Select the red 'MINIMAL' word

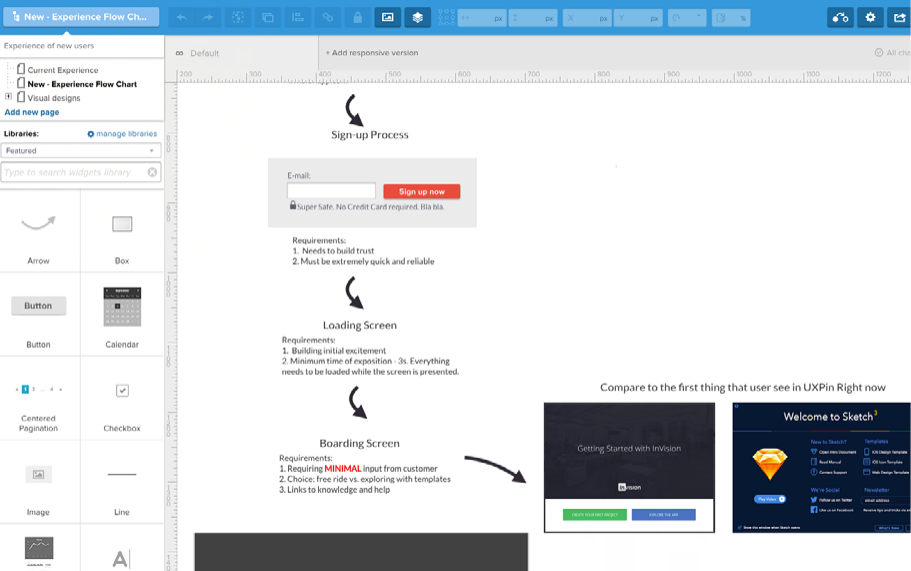click(x=343, y=469)
